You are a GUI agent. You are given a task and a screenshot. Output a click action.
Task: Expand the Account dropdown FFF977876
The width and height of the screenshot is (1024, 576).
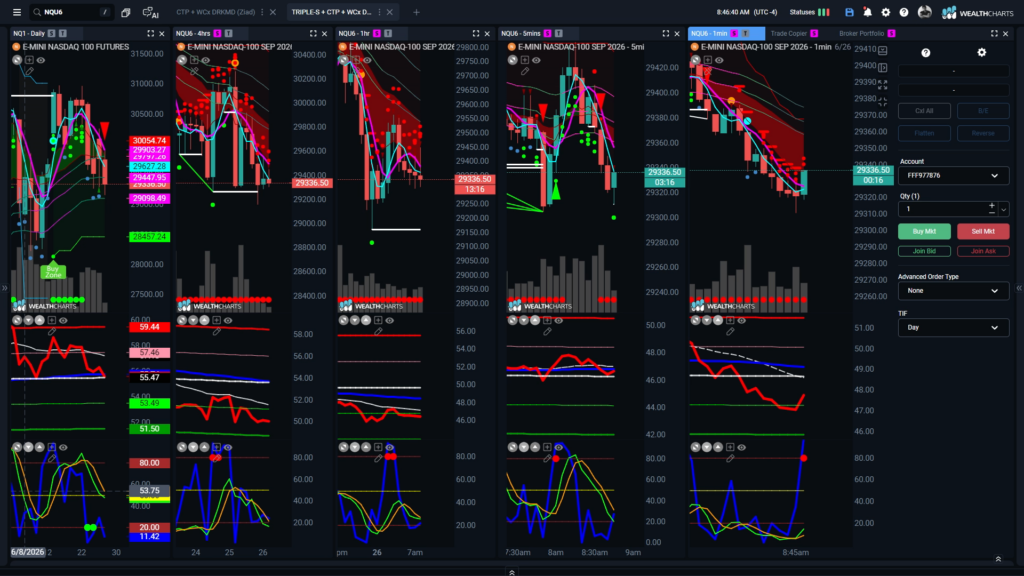point(953,176)
